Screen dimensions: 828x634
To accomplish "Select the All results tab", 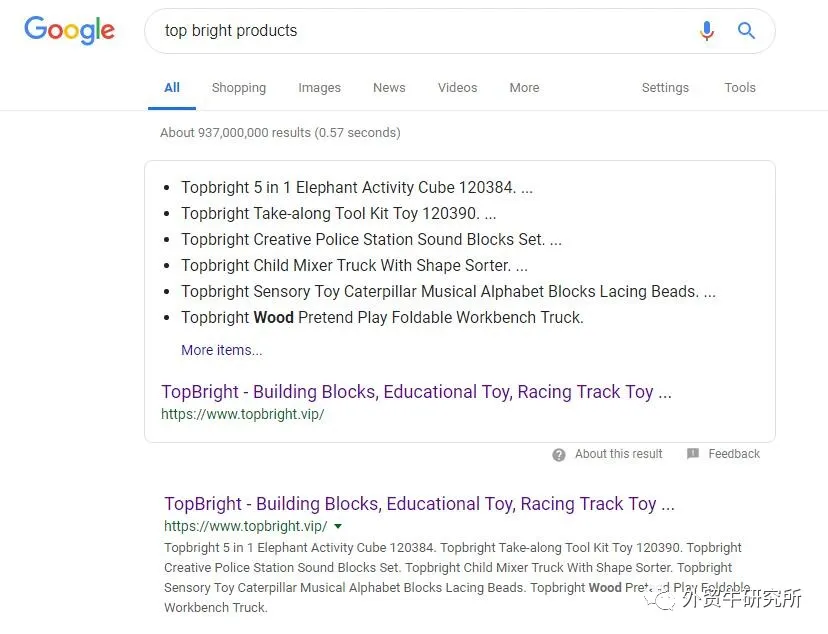I will (172, 88).
